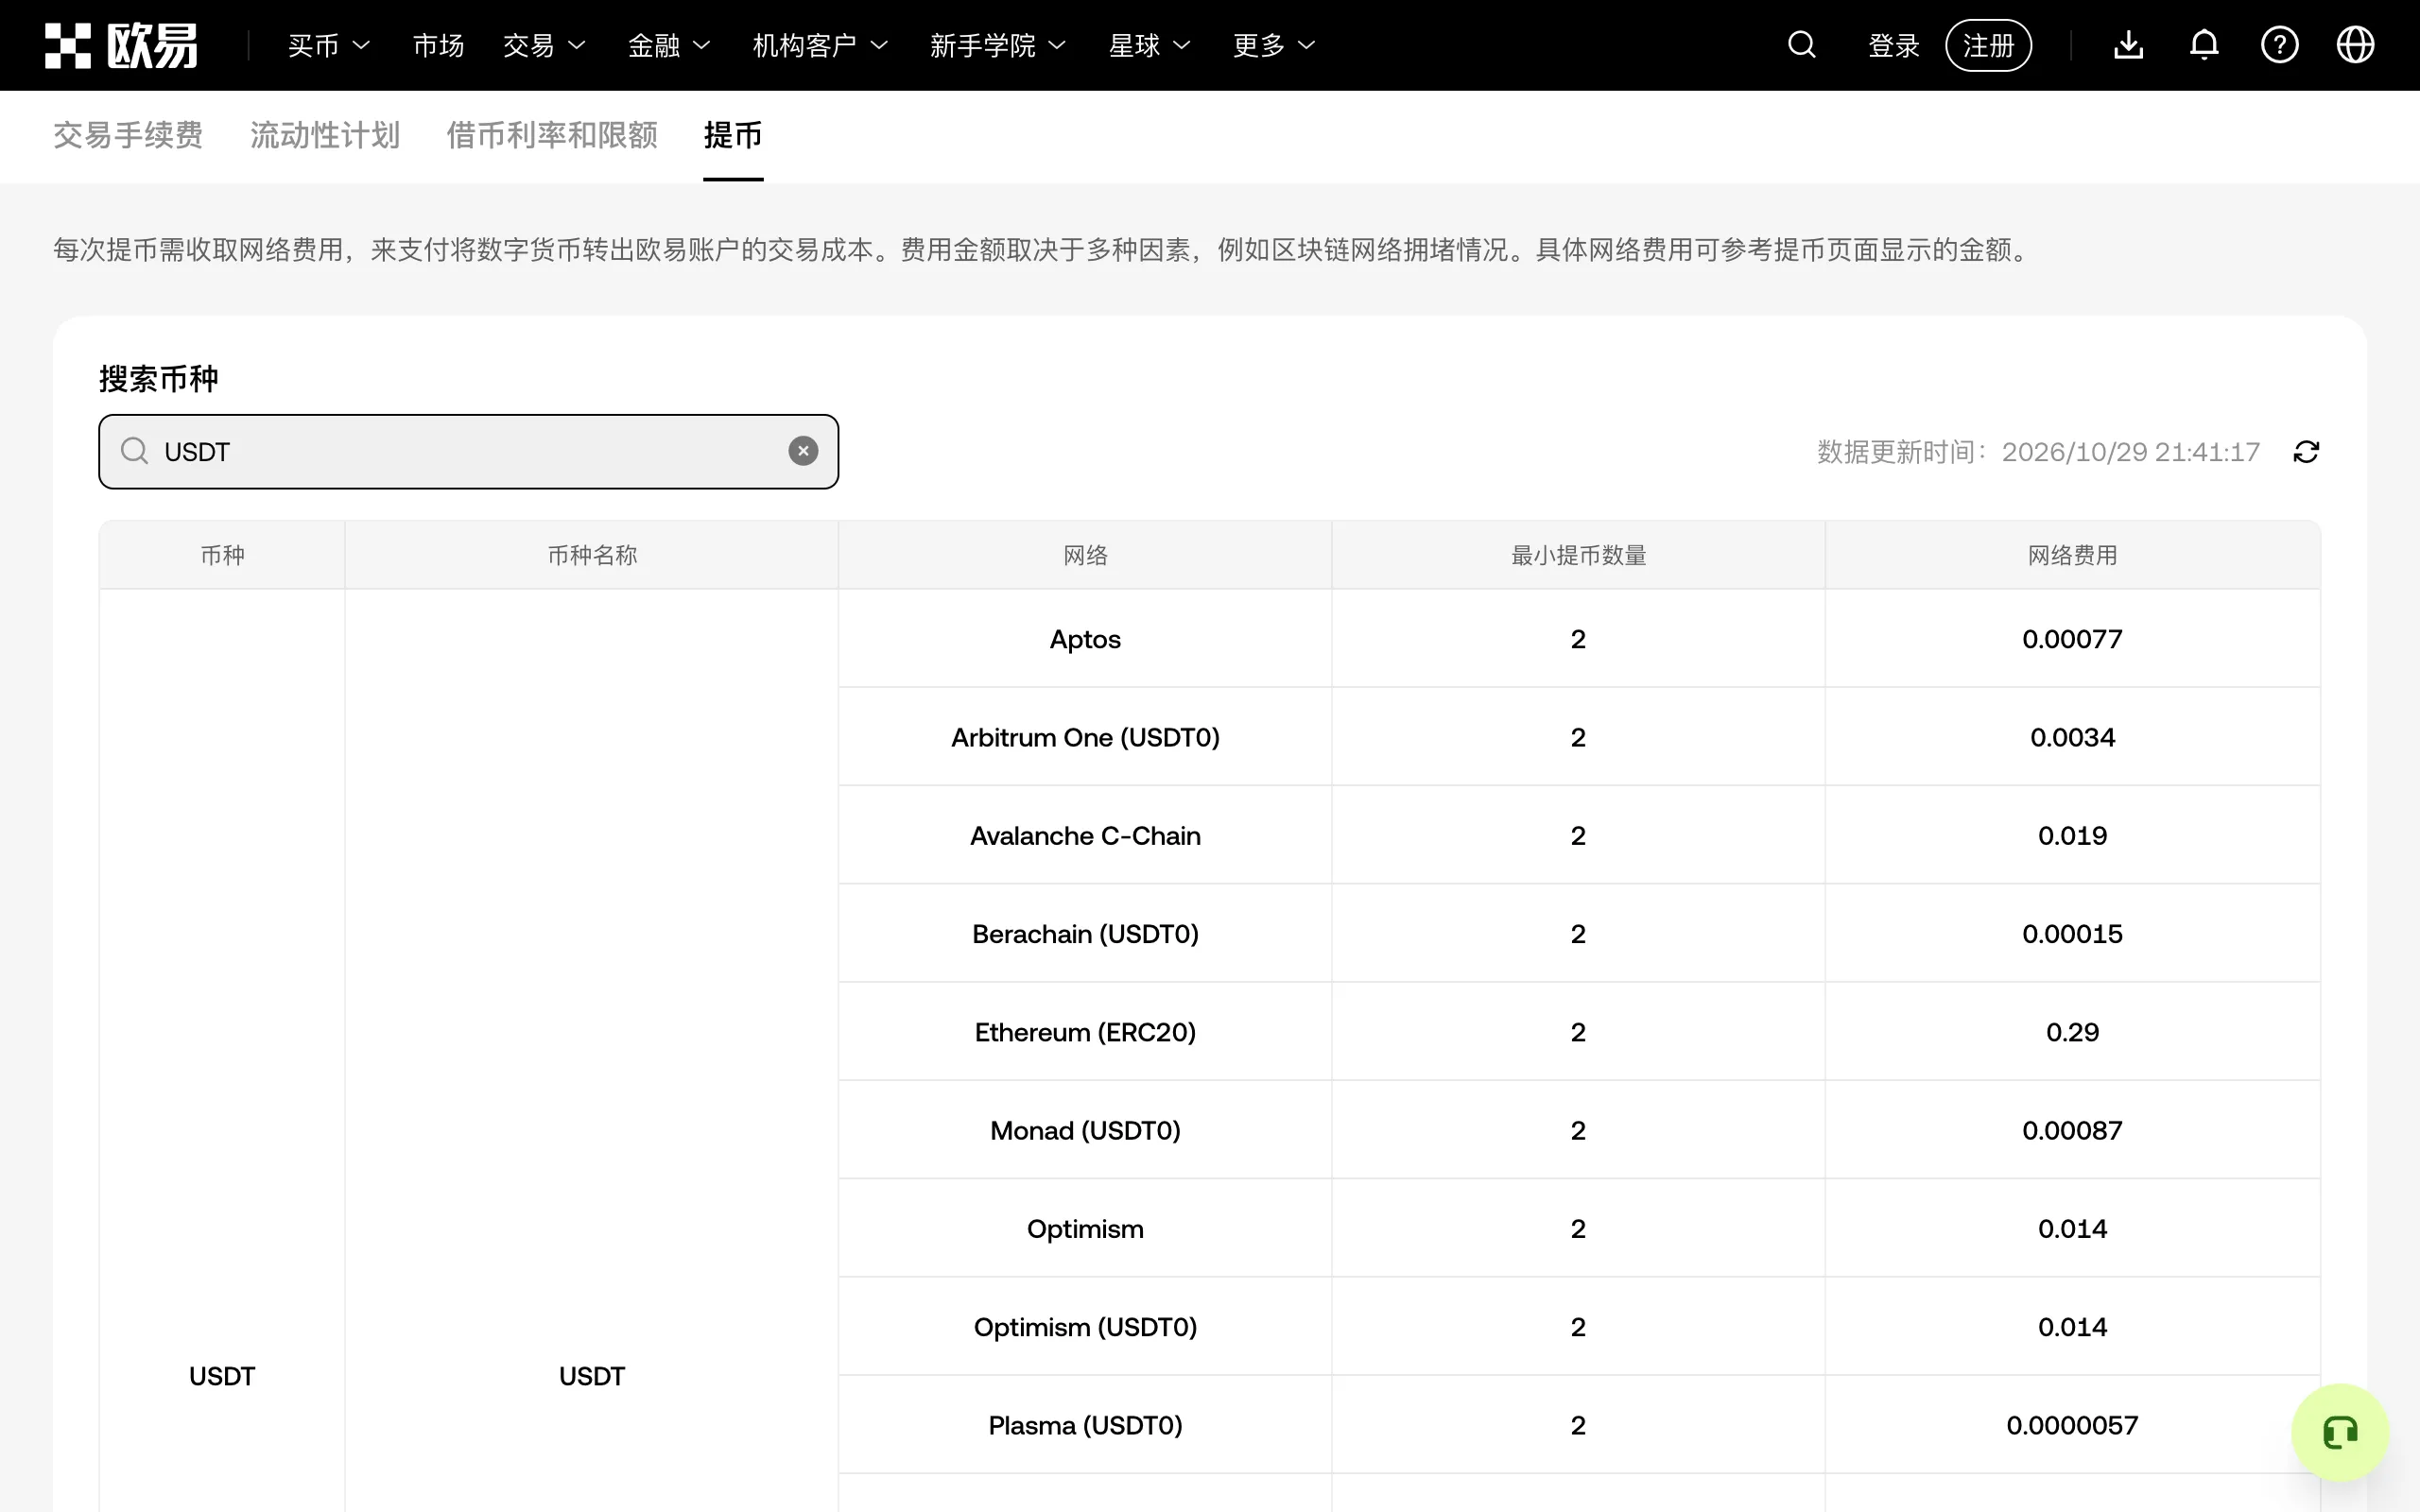The image size is (2420, 1512).
Task: Click the 0.00077 Aptos fee value
Action: (x=2072, y=638)
